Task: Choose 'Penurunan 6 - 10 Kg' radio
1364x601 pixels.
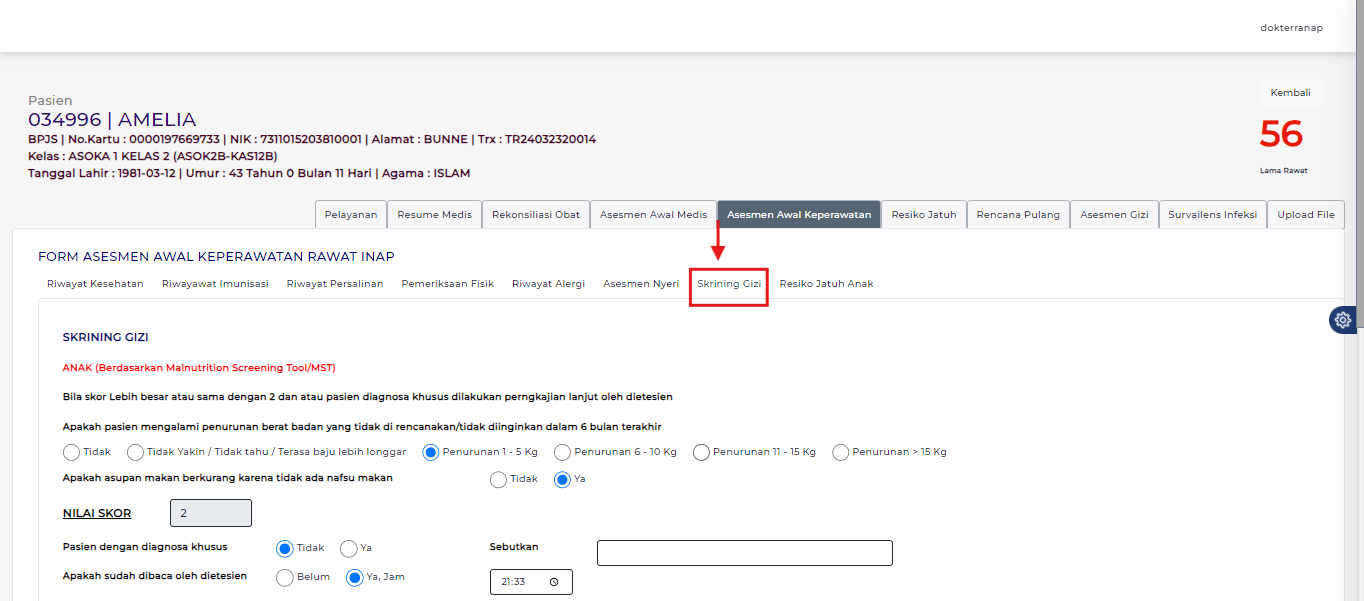Action: 562,452
